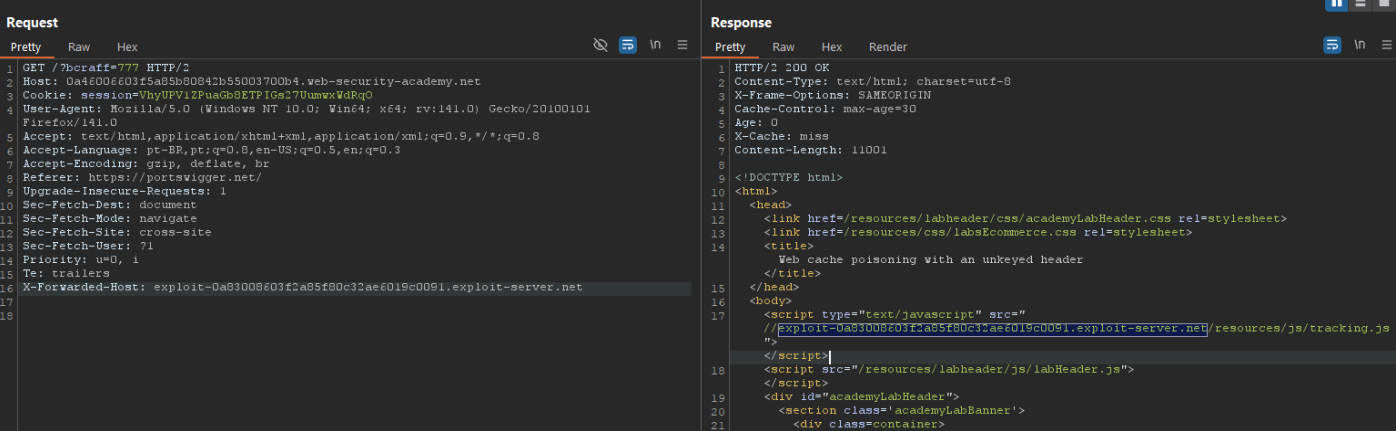This screenshot has height=431, width=1396.
Task: Click the section class='academyLabBanner' line
Action: coord(901,410)
